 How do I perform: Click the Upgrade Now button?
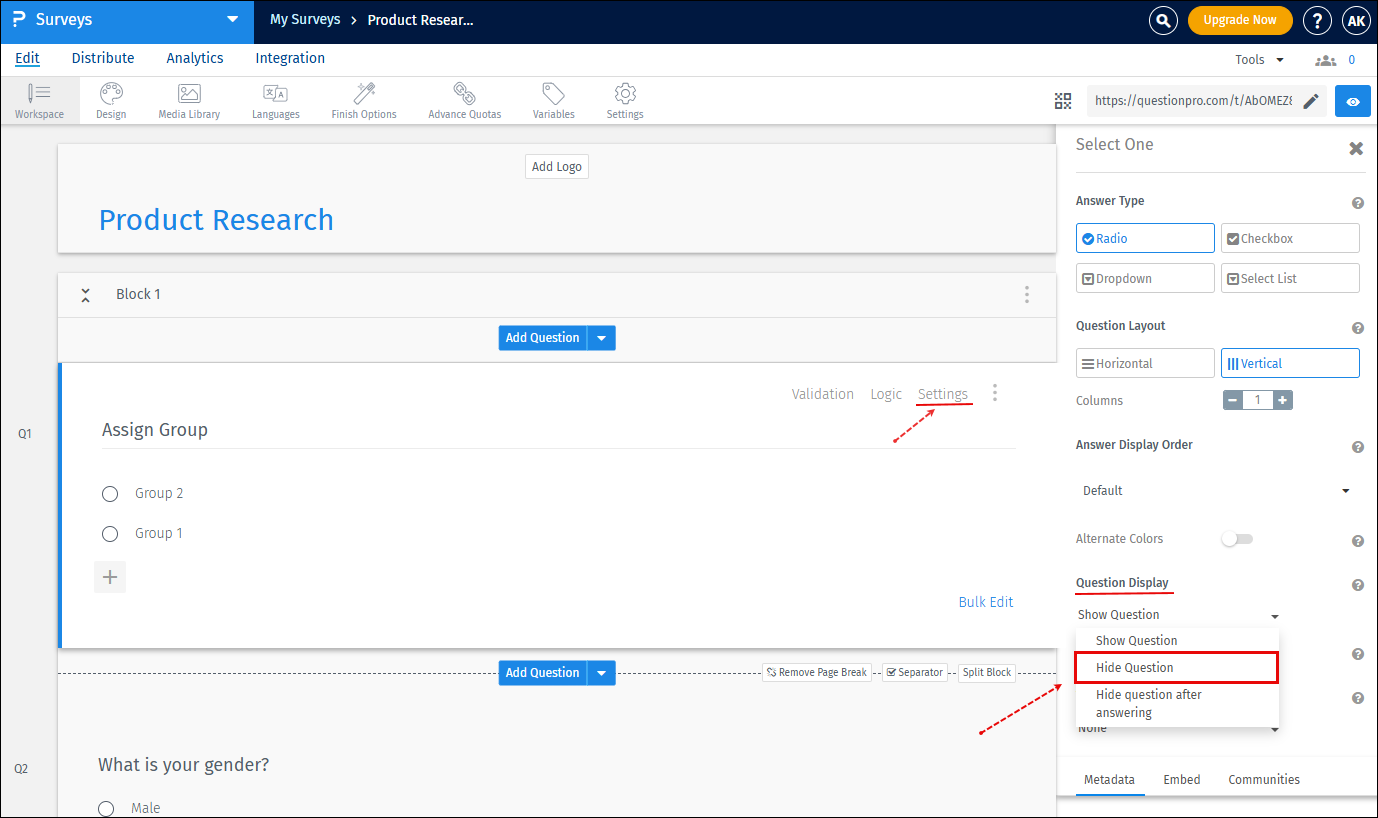(x=1239, y=20)
